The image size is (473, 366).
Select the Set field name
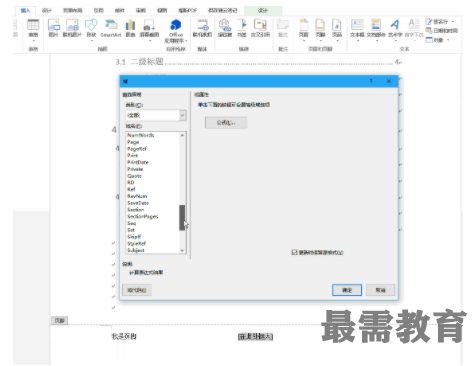131,230
